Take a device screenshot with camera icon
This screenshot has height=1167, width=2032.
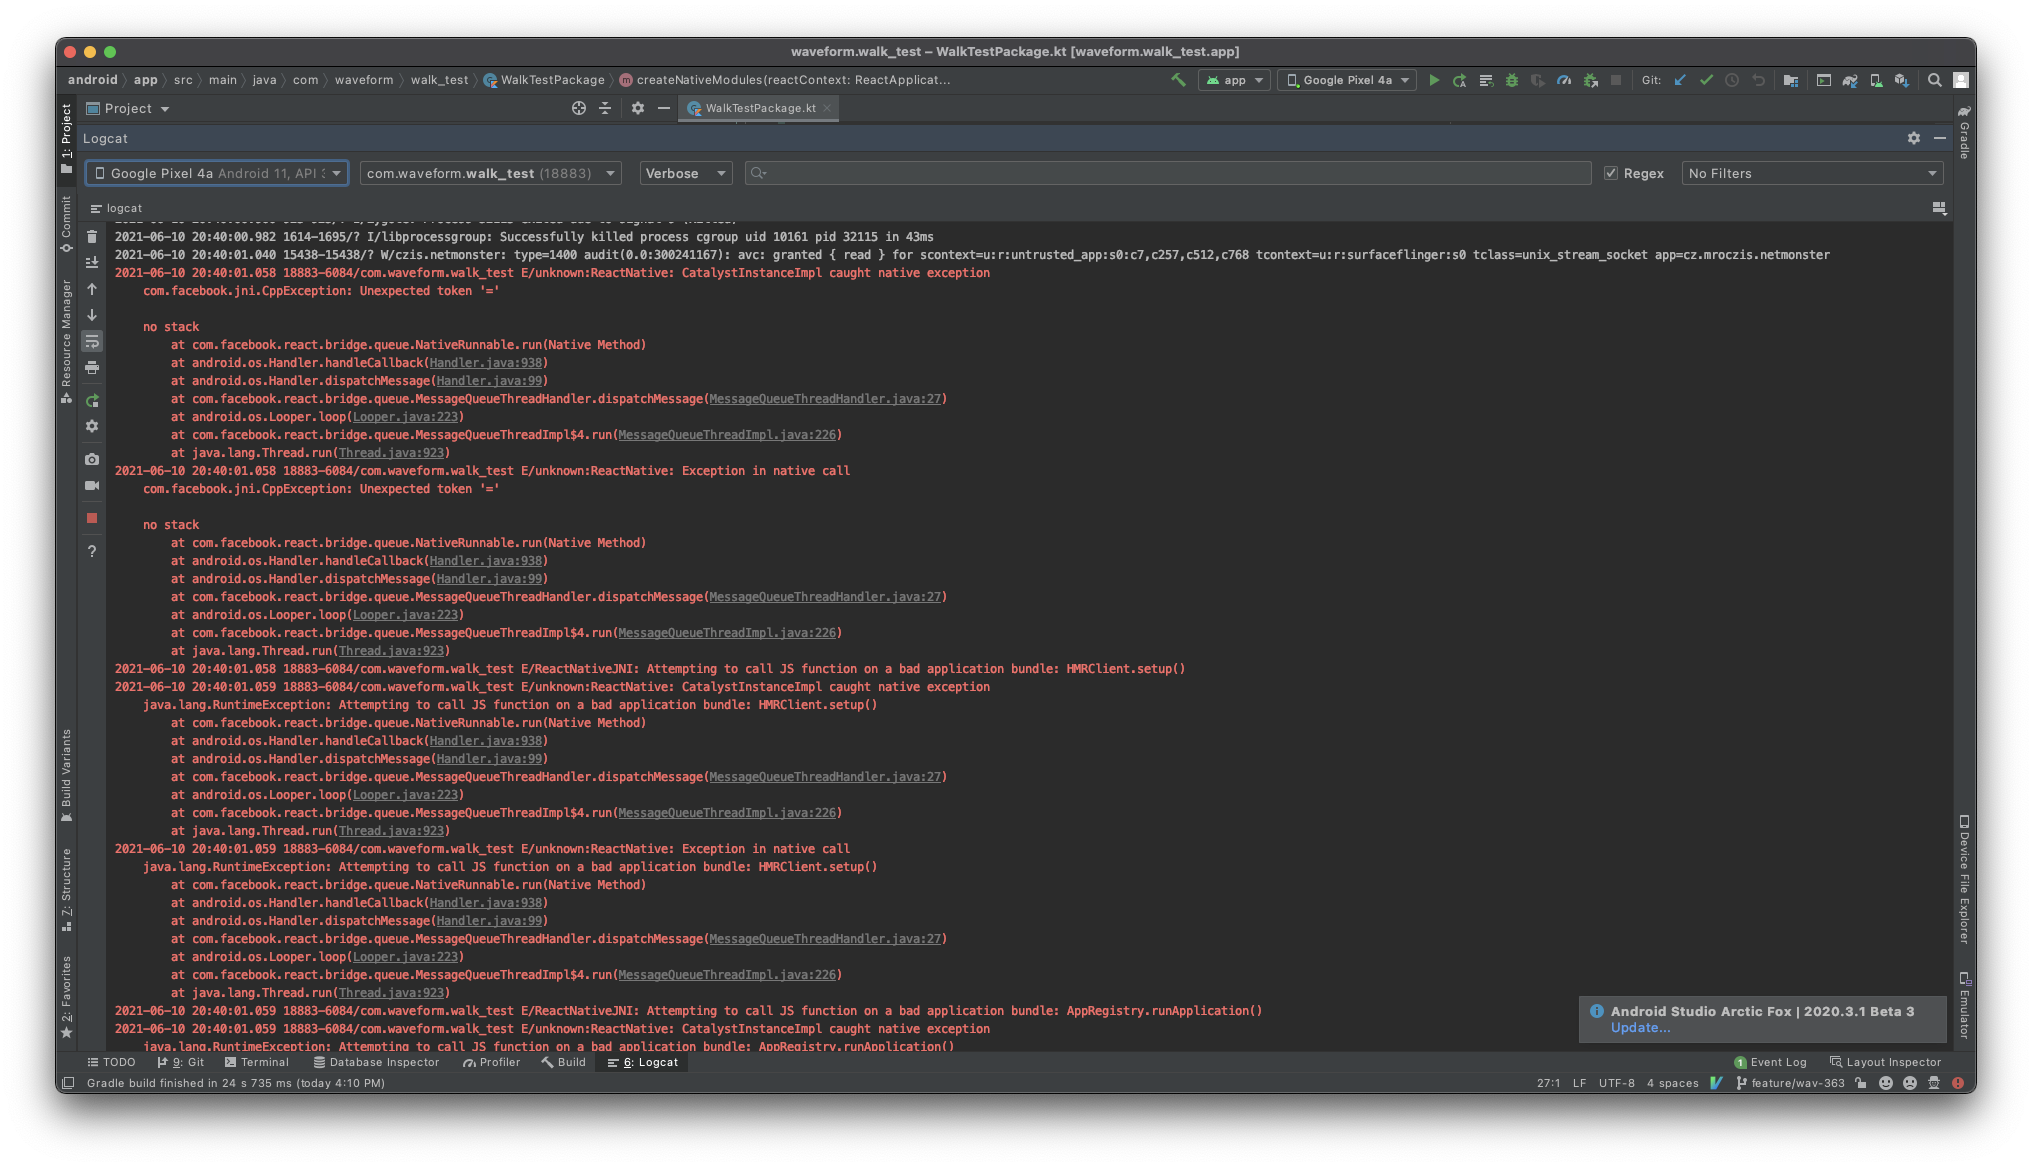coord(91,459)
